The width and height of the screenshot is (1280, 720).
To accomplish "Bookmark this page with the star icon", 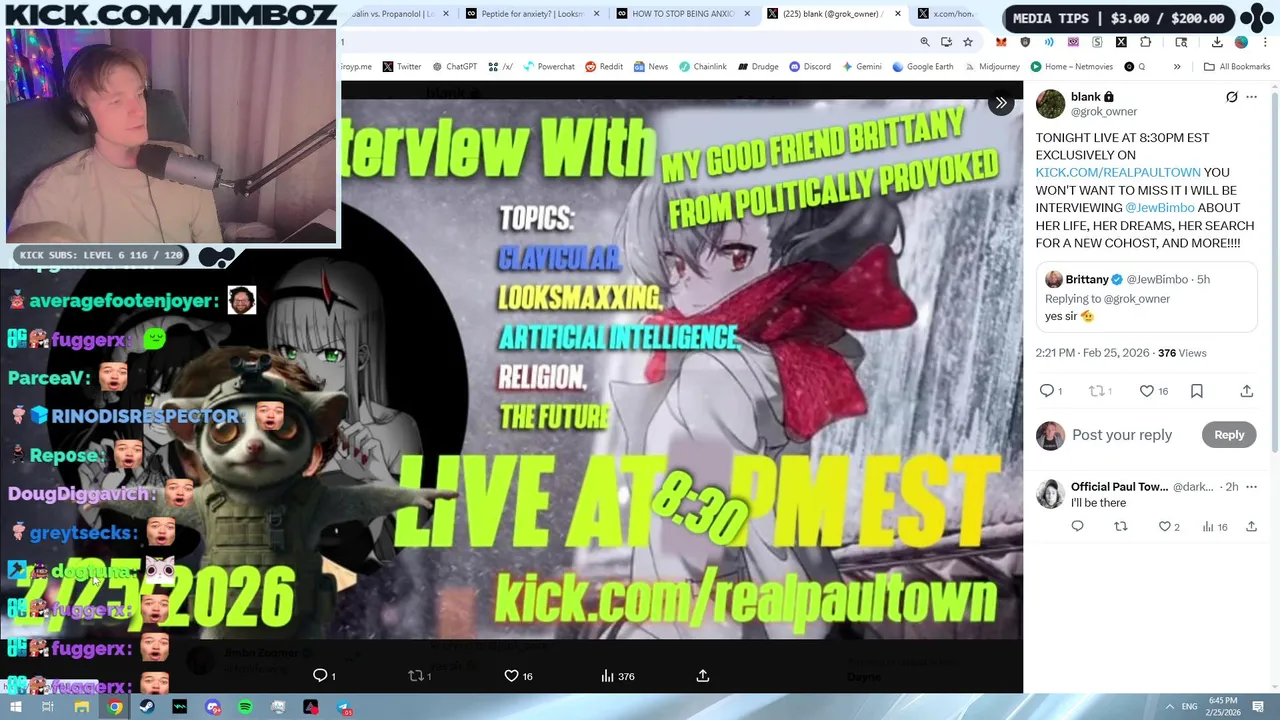I will (x=968, y=42).
